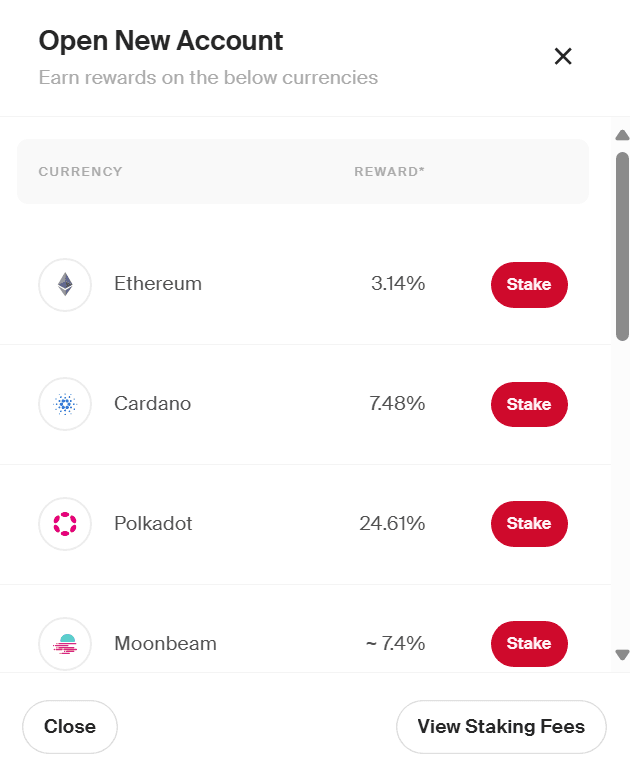Select the Ethereum currency name
The height and width of the screenshot is (770, 630).
158,284
